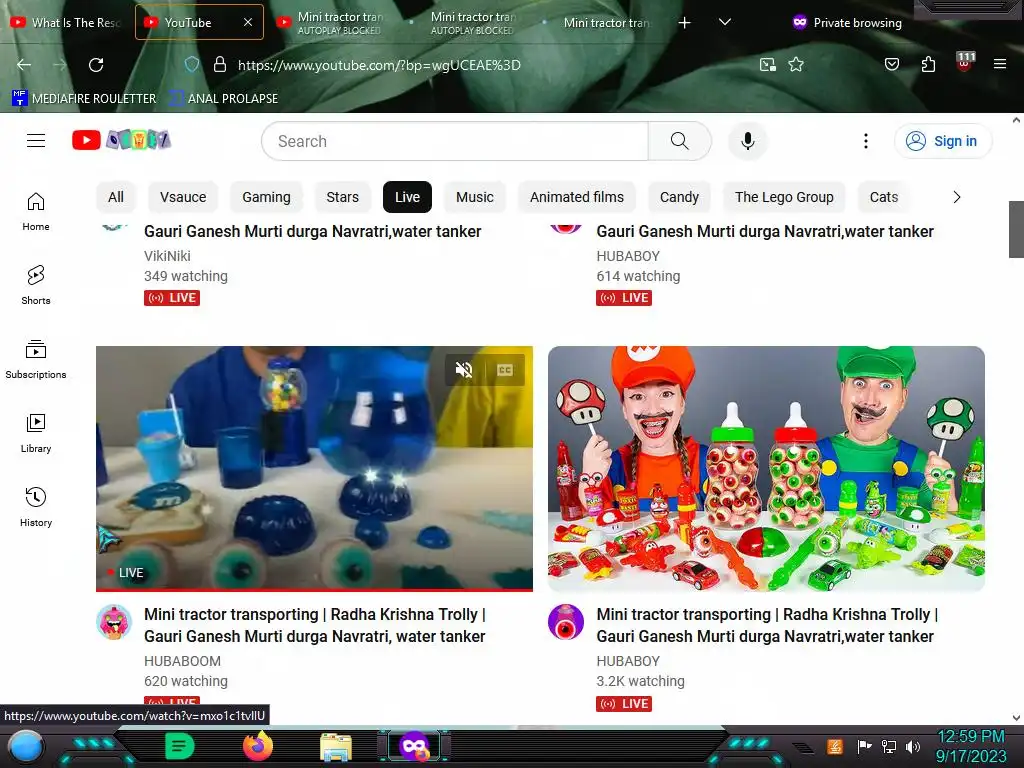Viewport: 1024px width, 768px height.
Task: Reload the page
Action: pyautogui.click(x=96, y=65)
